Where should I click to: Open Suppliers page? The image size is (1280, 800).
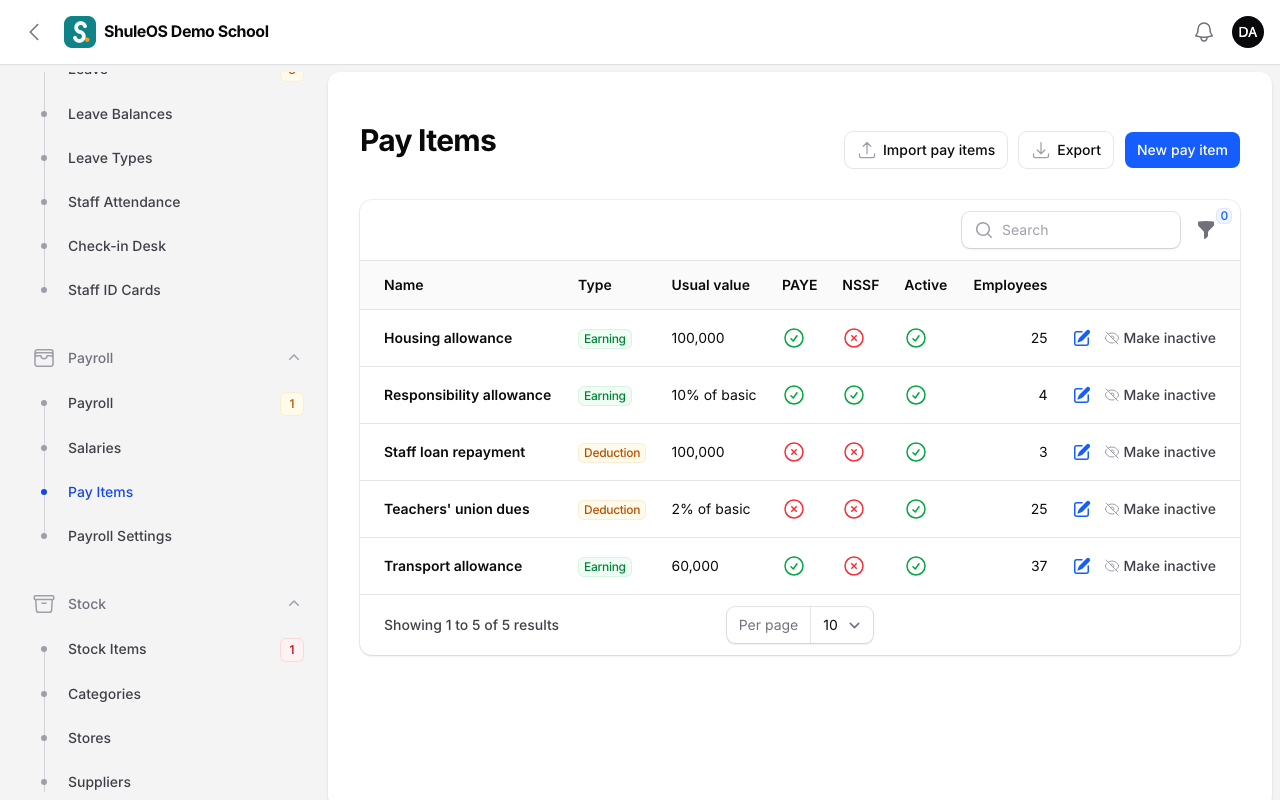99,782
